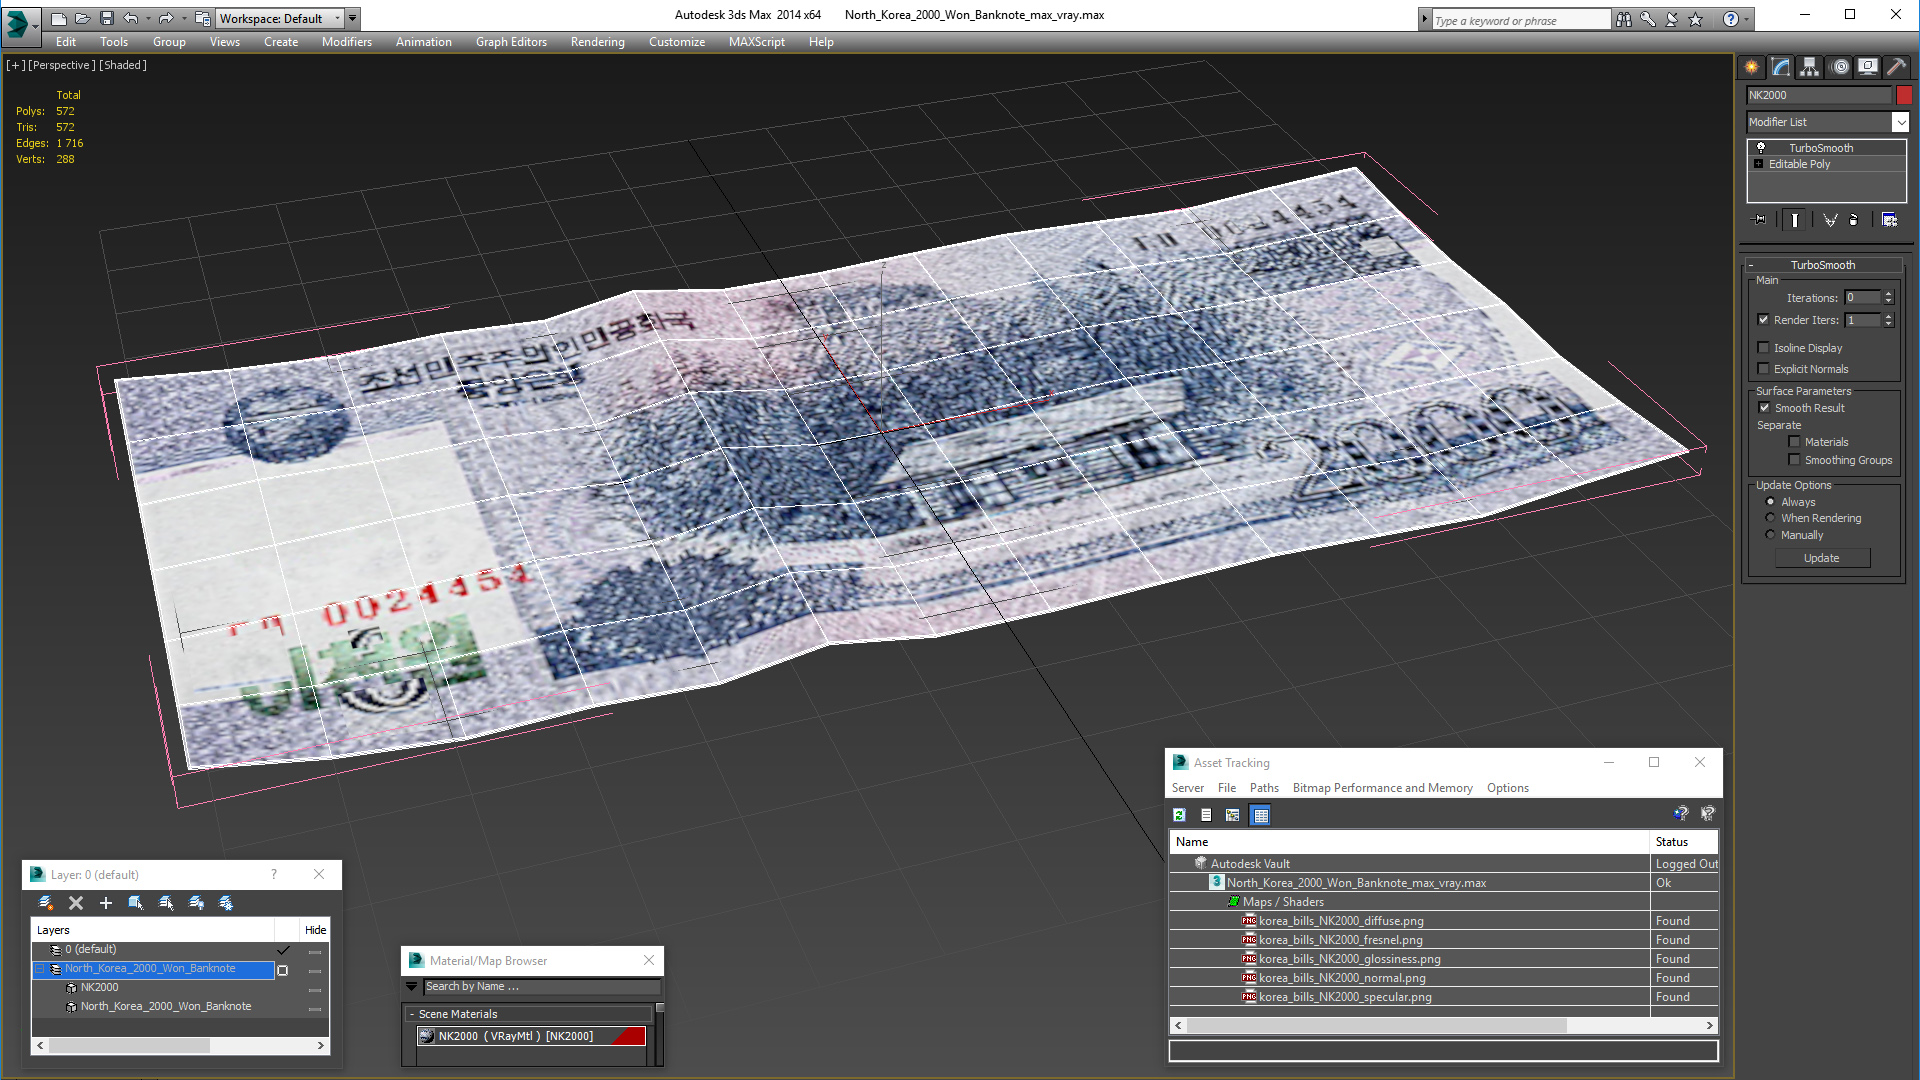Enable Separate by Smoothing Groups checkbox
The height and width of the screenshot is (1080, 1920).
pos(1795,460)
